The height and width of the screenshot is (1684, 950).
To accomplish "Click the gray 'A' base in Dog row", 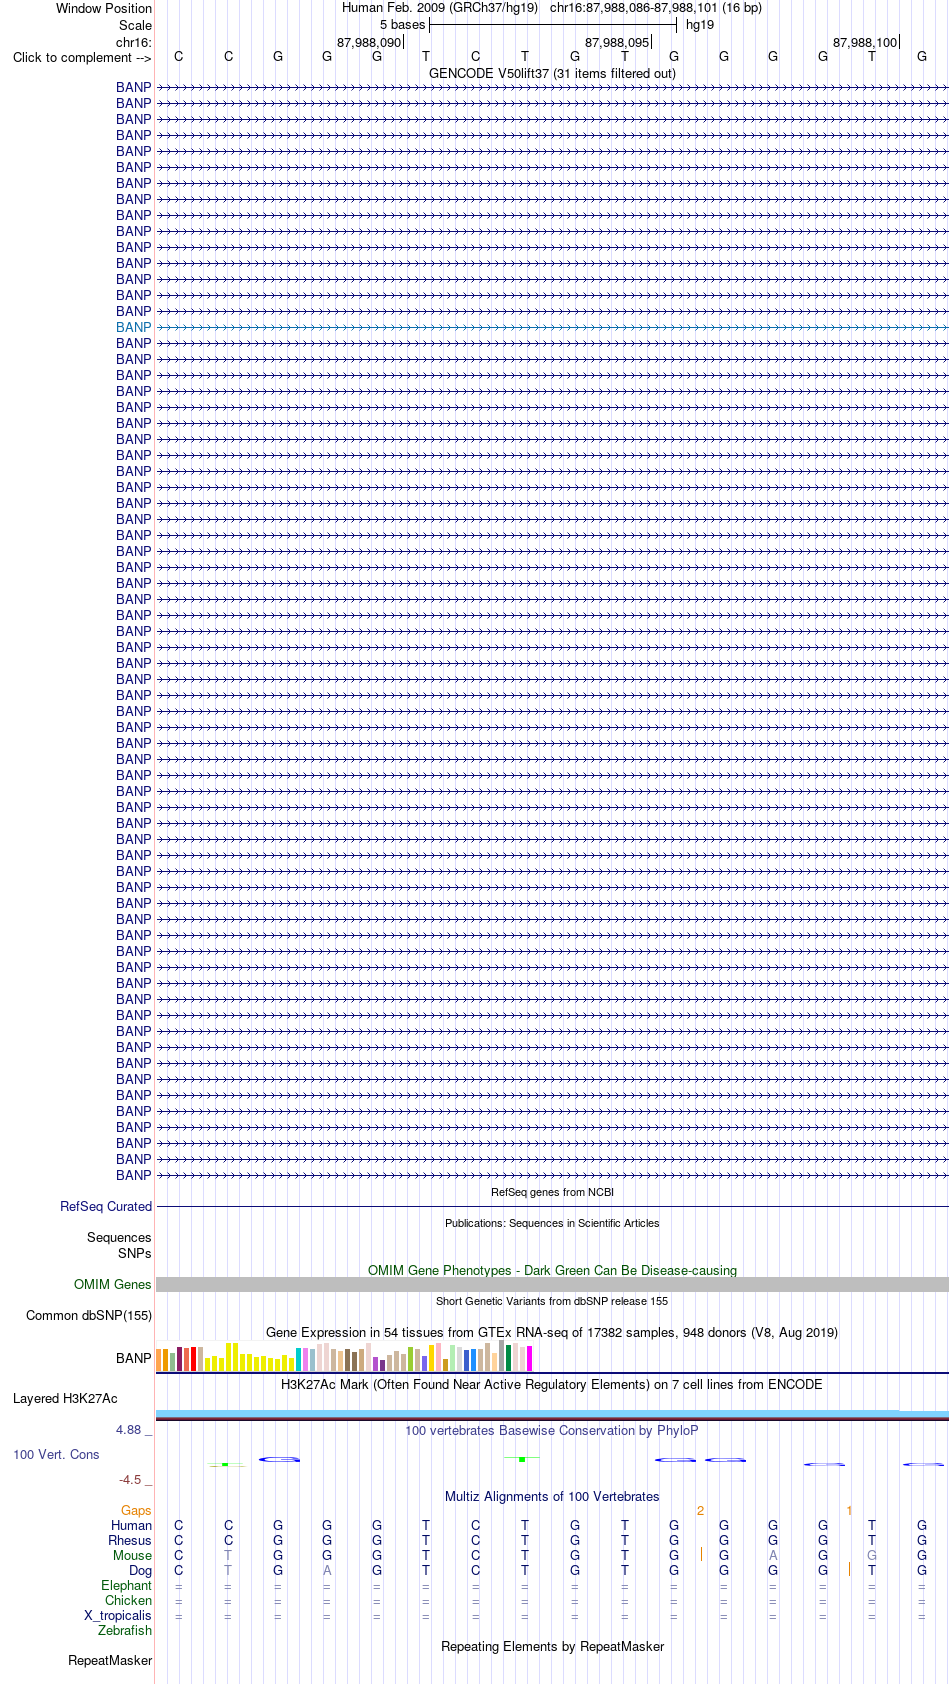I will 327,1571.
